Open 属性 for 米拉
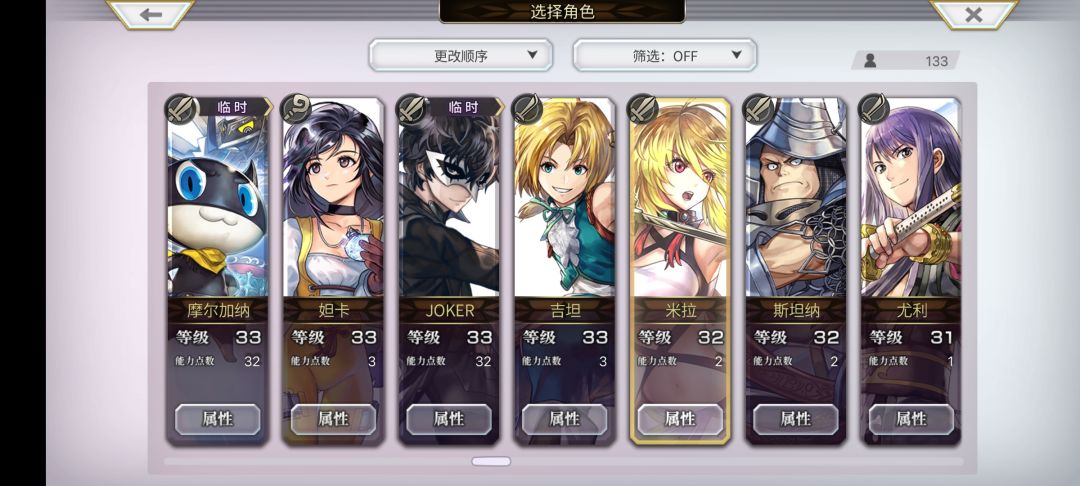Viewport: 1080px width, 486px height. pyautogui.click(x=681, y=419)
